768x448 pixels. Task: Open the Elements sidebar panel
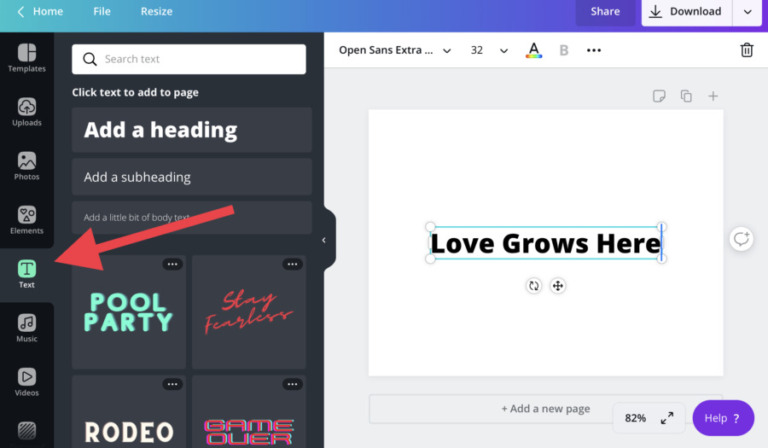pos(27,220)
